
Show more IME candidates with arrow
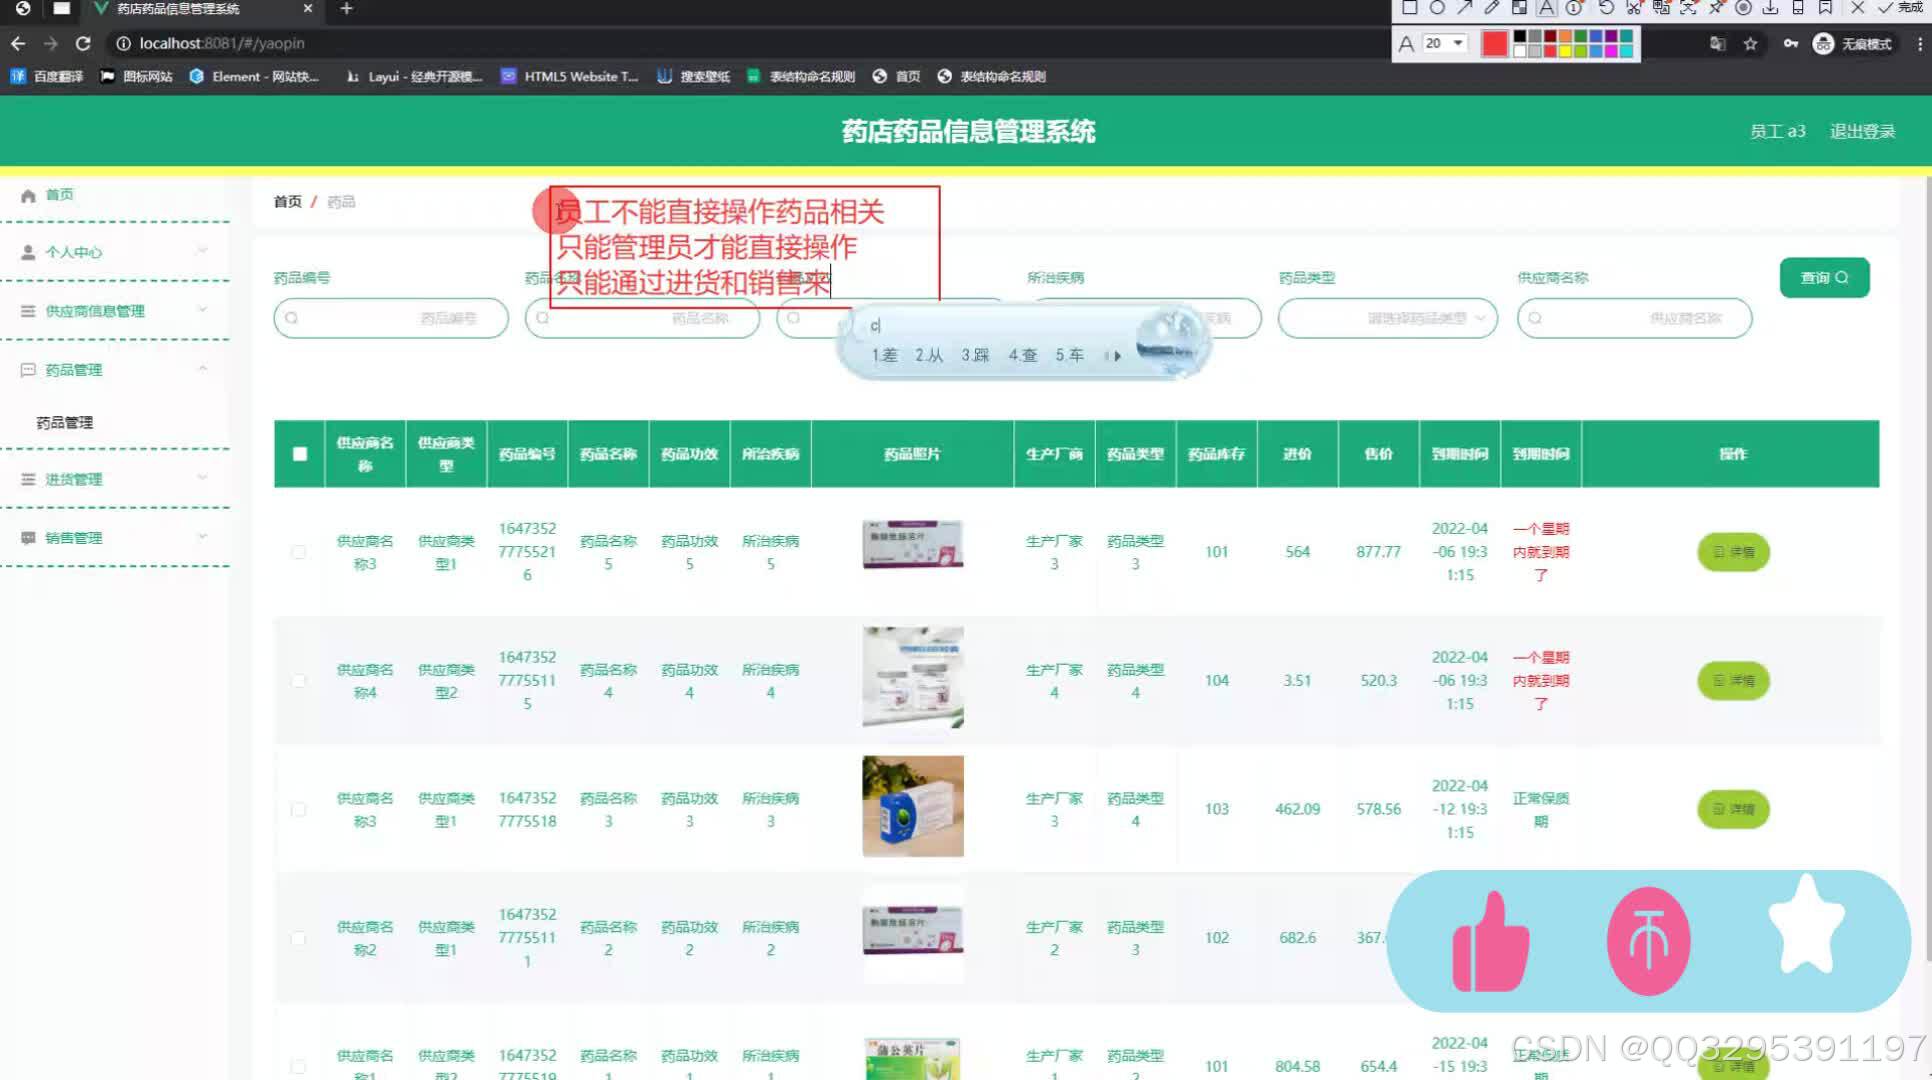click(x=1117, y=355)
